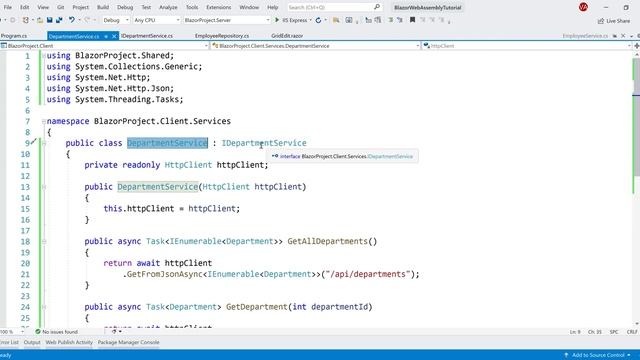Close the DepartmentService.cs tab
The height and width of the screenshot is (360, 640).
(x=114, y=36)
